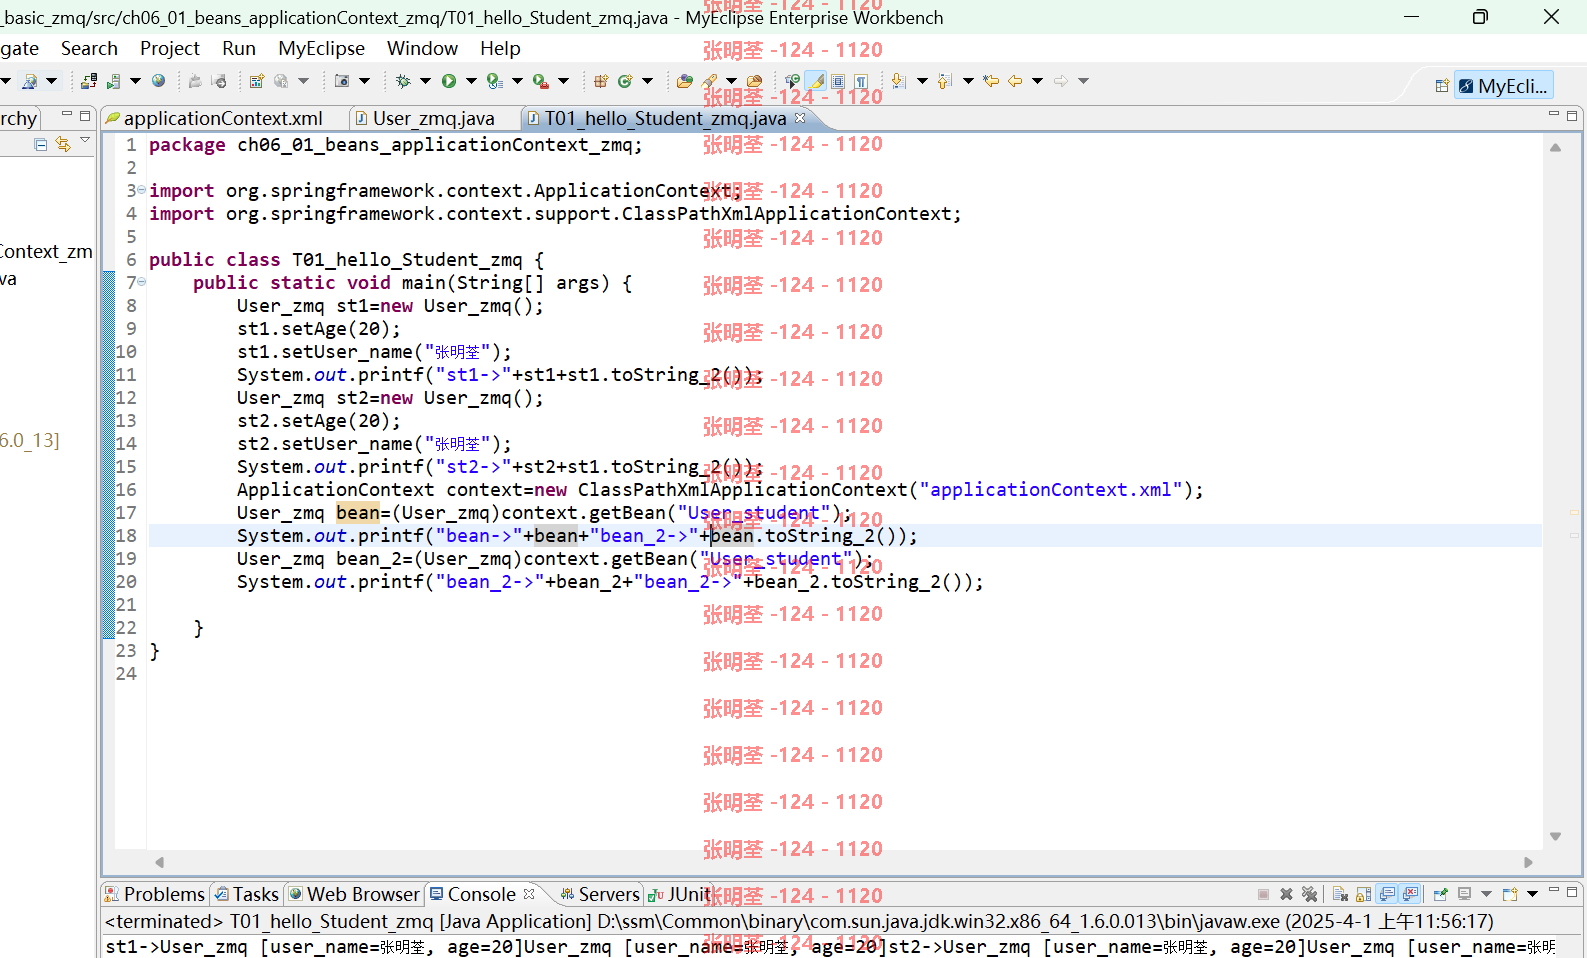Click the Previous Annotation up-arrow icon
1587x958 pixels.
(944, 81)
